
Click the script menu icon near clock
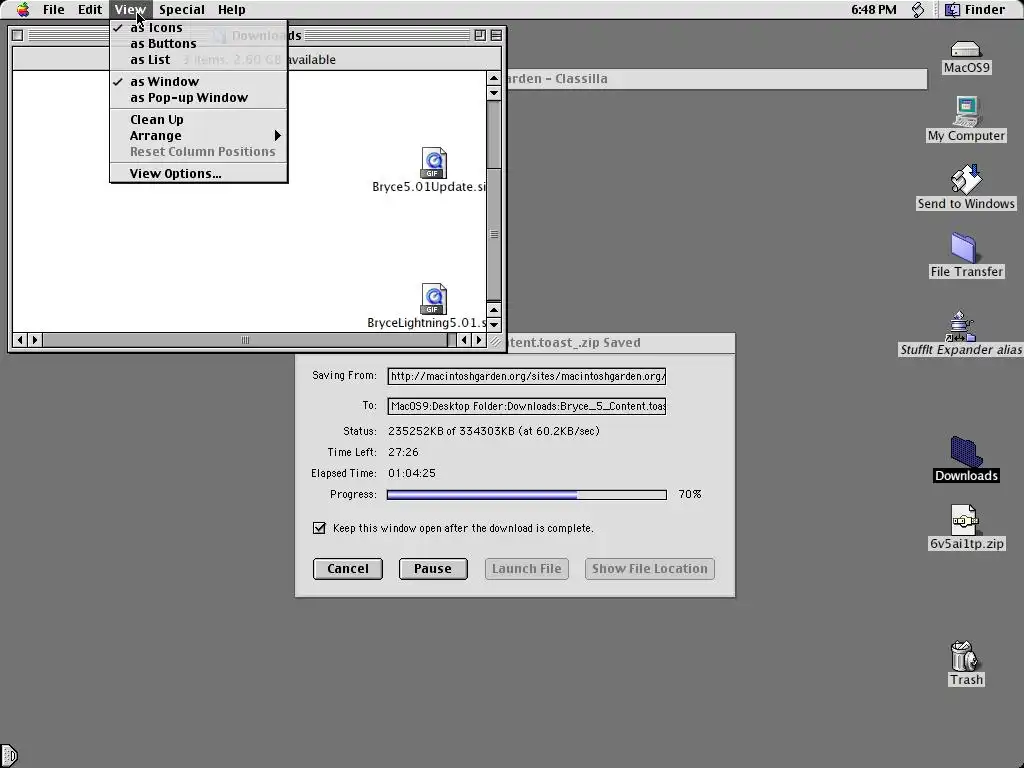(918, 9)
